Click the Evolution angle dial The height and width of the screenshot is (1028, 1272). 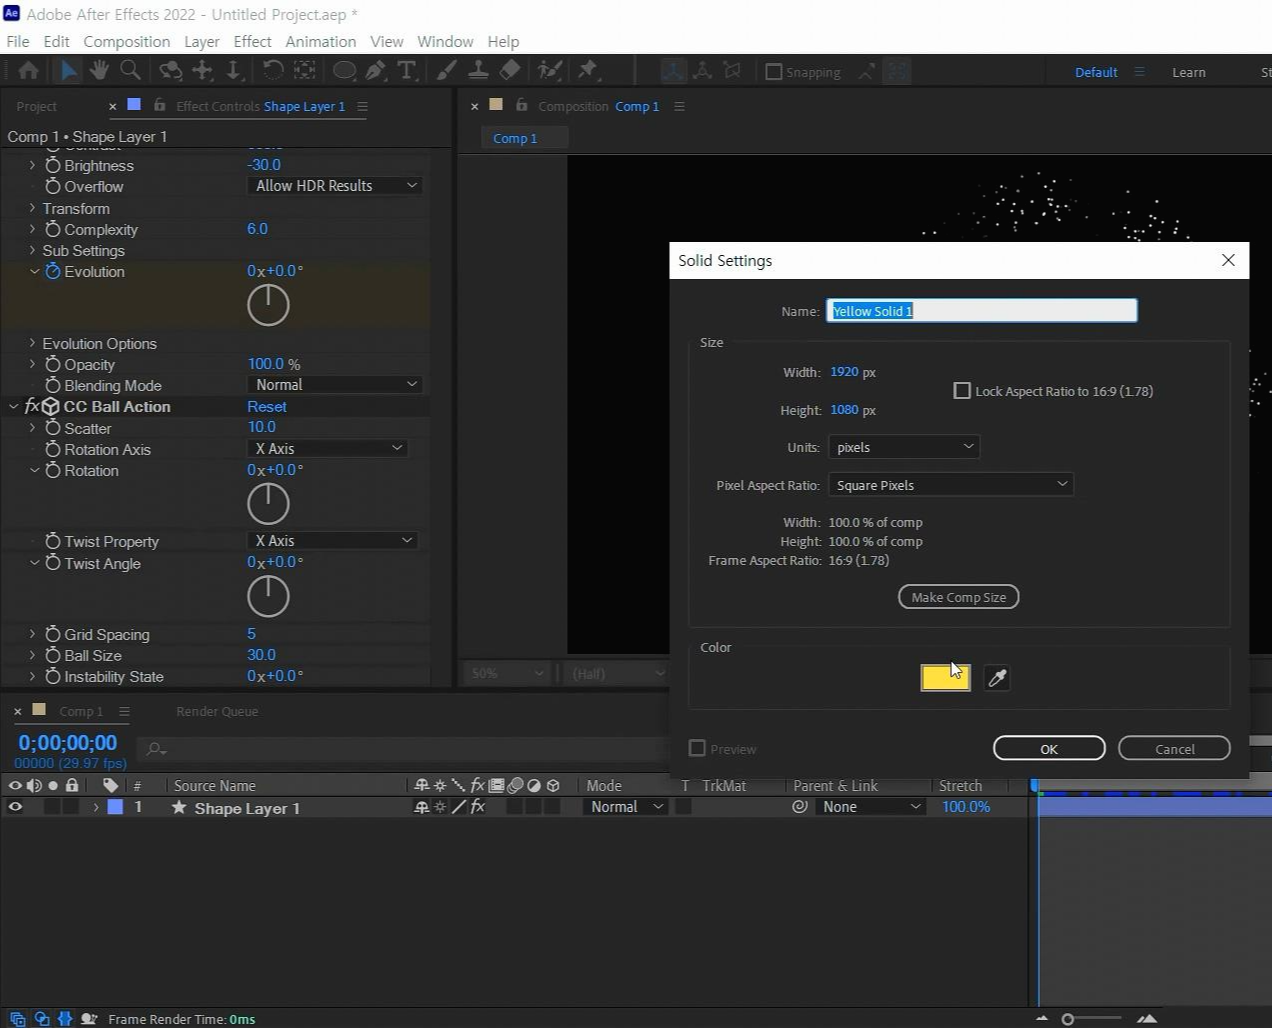pos(268,305)
